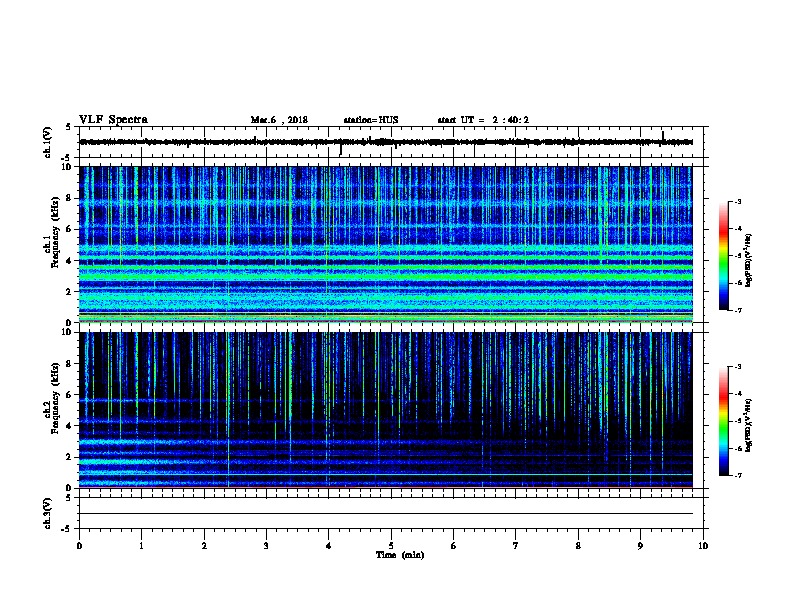Click time axis tick label "1"
This screenshot has width=792, height=612.
click(142, 546)
